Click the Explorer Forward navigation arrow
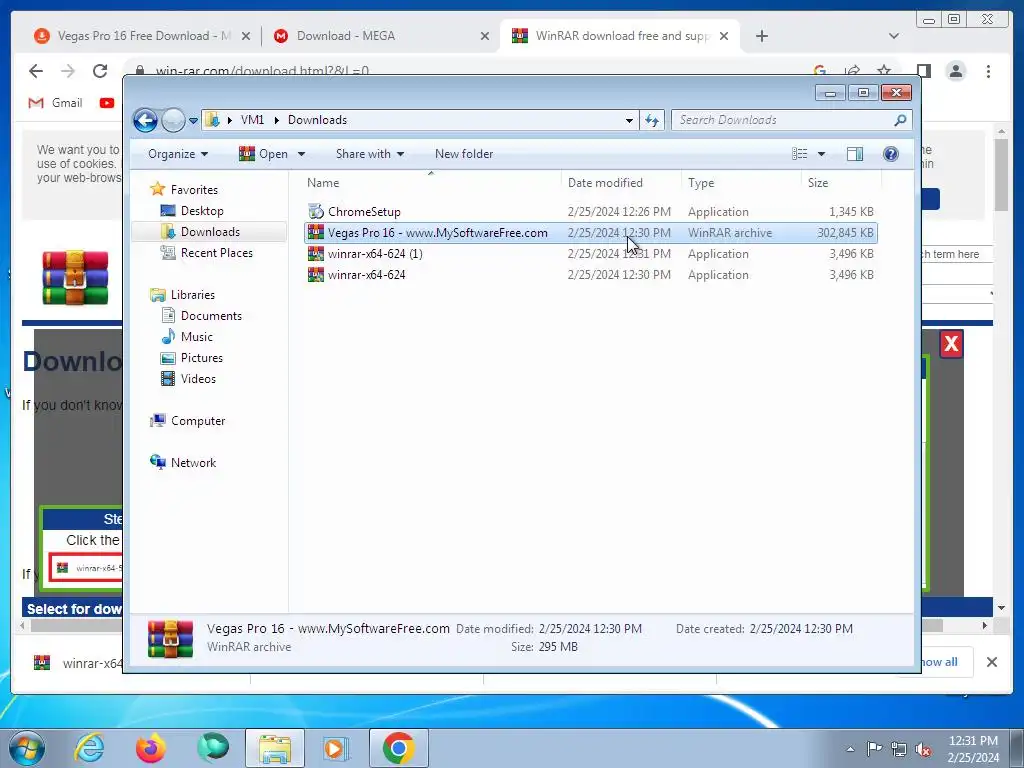Image resolution: width=1024 pixels, height=768 pixels. pos(173,120)
